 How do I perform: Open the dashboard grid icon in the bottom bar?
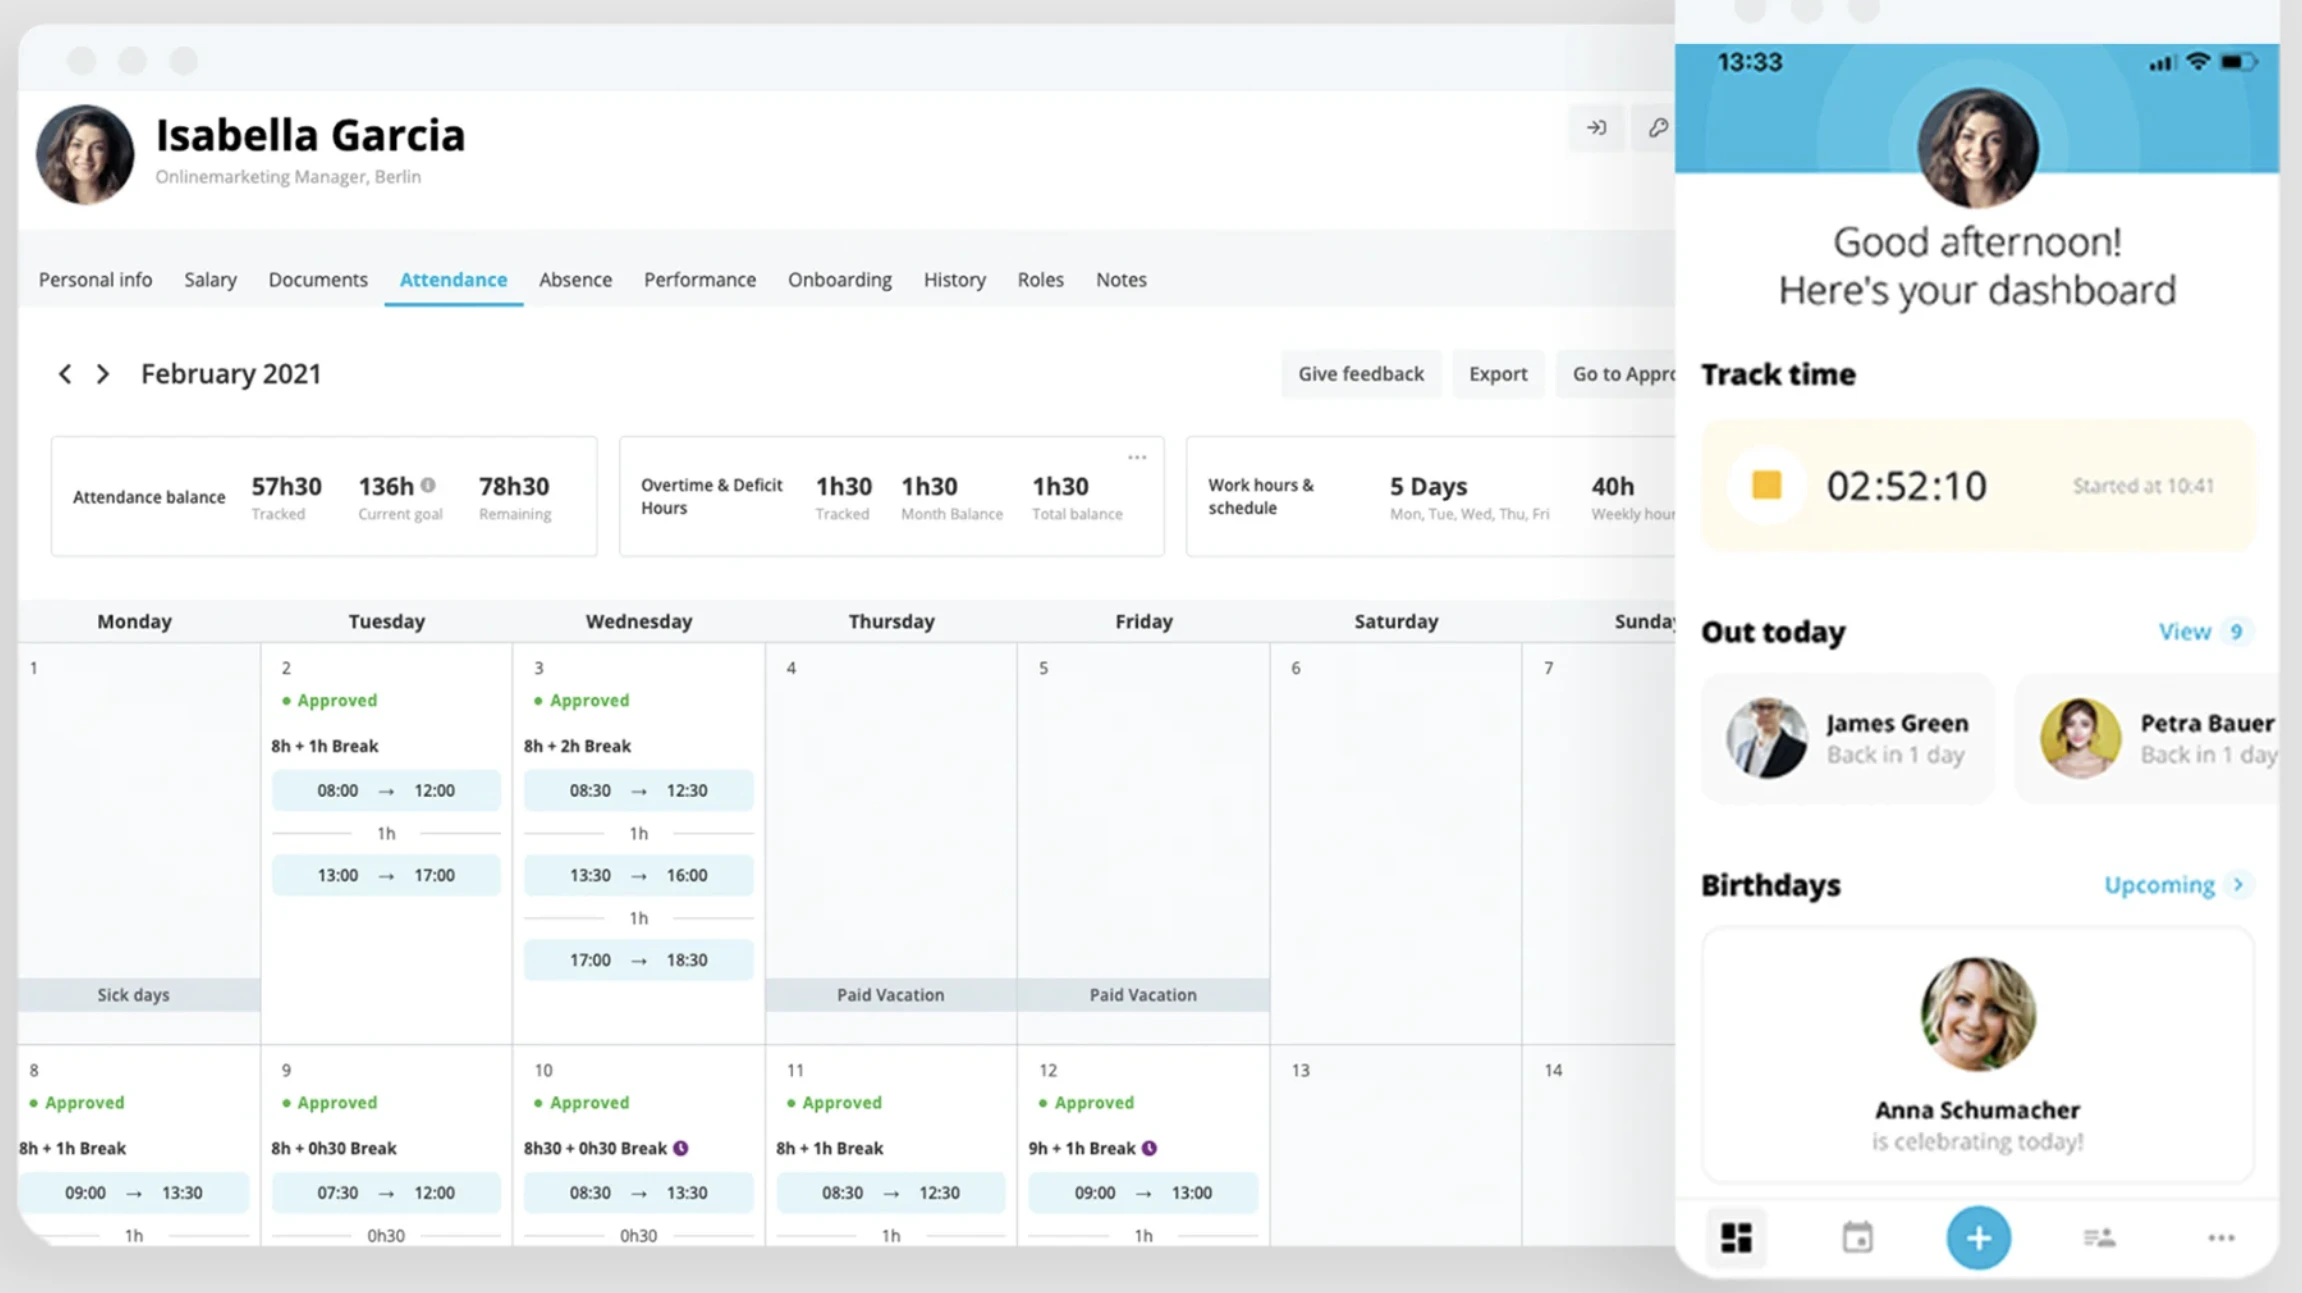click(1736, 1238)
